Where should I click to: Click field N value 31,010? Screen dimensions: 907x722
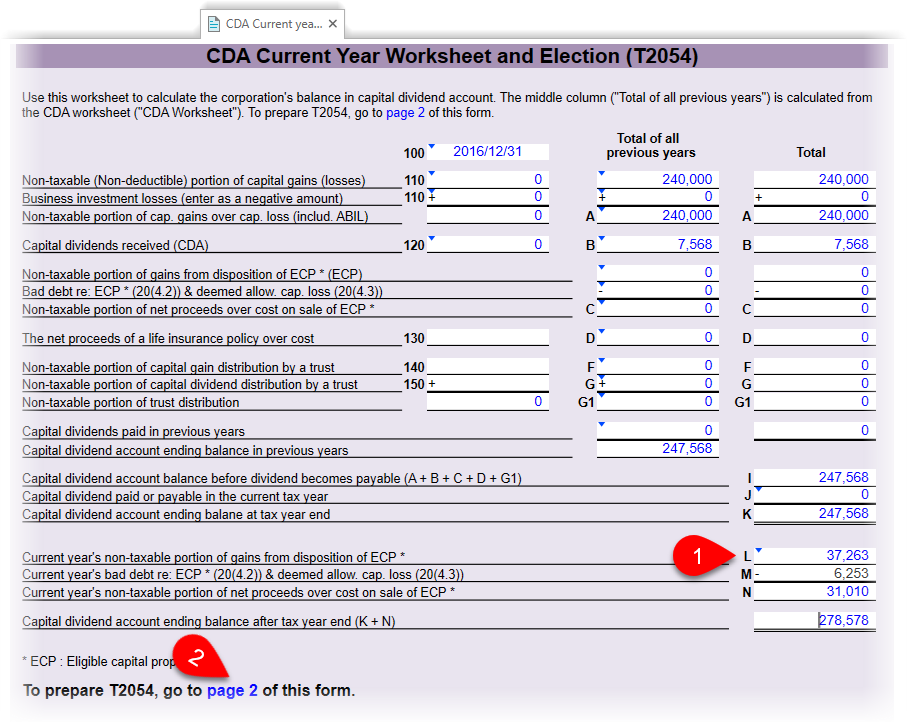(x=814, y=592)
